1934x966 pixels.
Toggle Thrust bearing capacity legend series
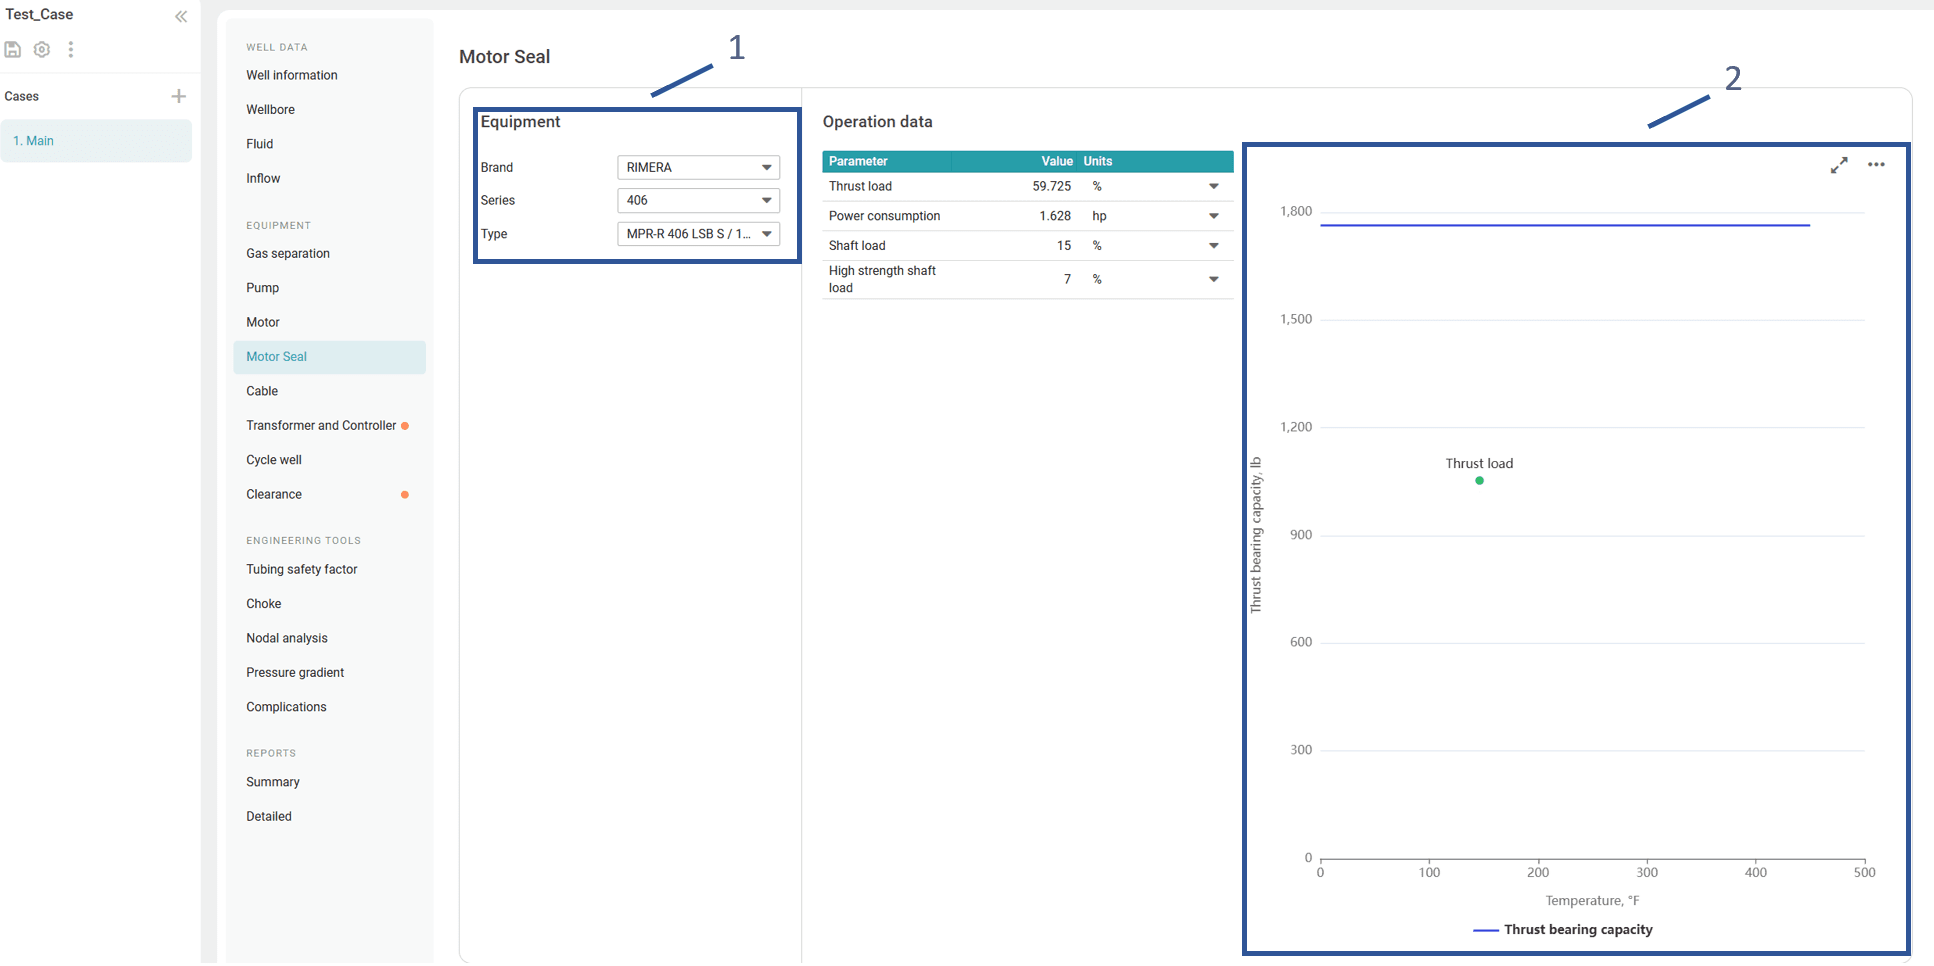click(x=1563, y=929)
